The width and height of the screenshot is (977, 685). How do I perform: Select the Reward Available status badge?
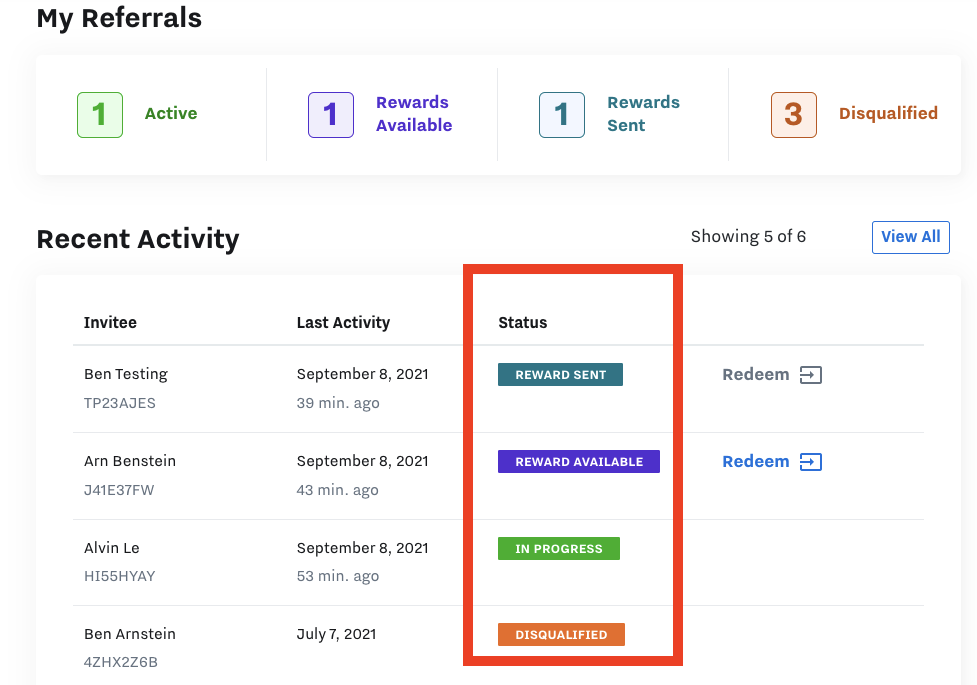[579, 462]
